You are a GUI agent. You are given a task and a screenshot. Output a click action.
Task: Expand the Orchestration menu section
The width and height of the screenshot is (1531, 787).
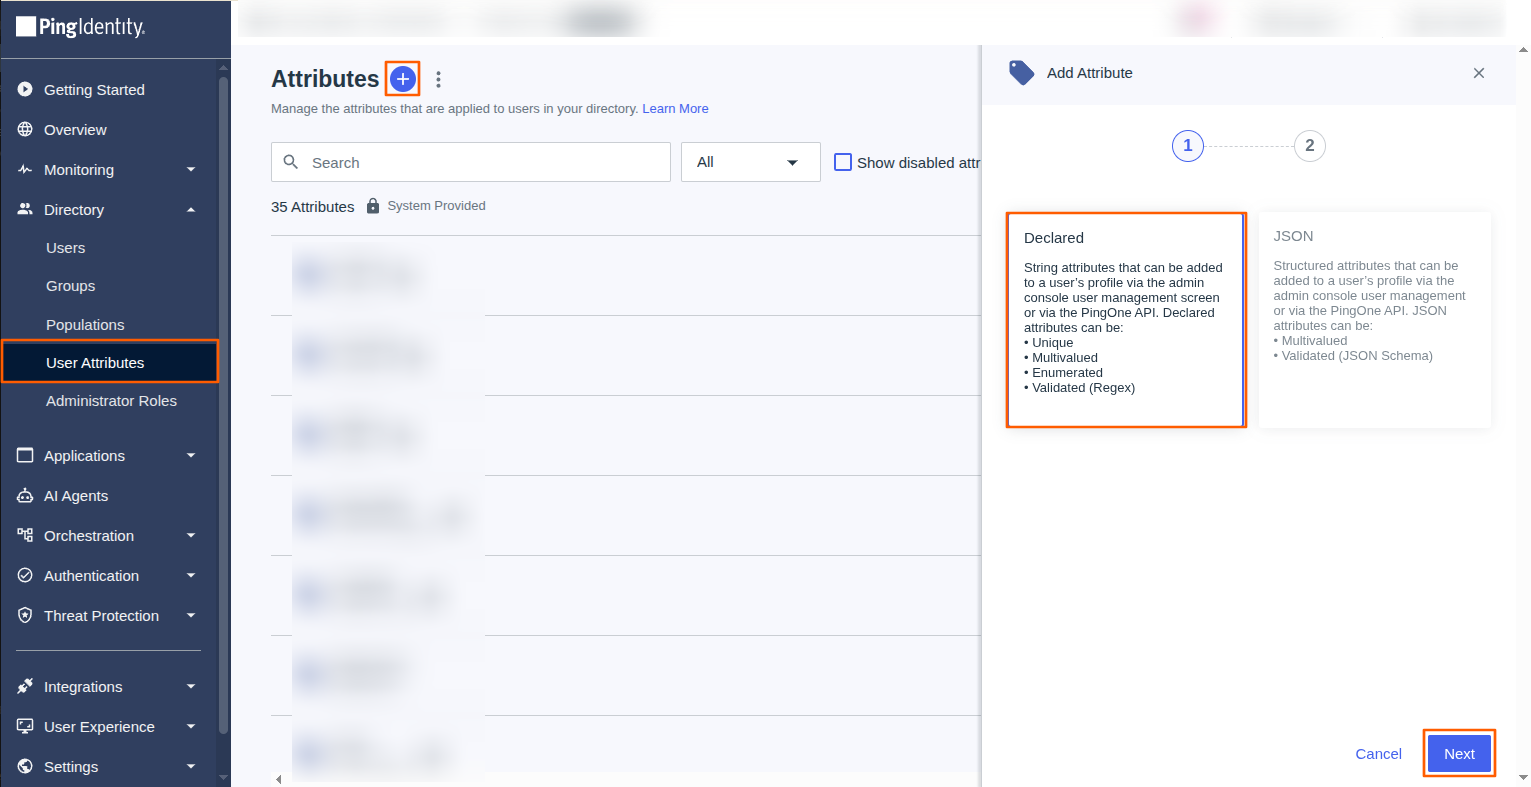[x=191, y=536]
